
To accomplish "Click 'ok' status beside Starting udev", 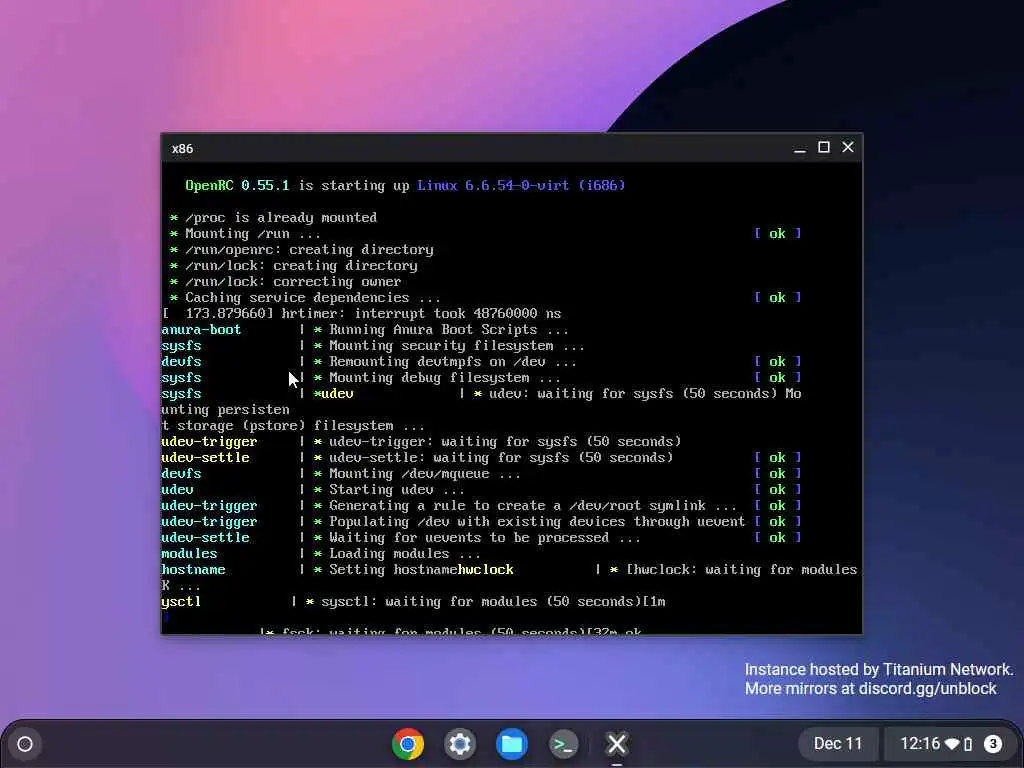I will point(777,490).
